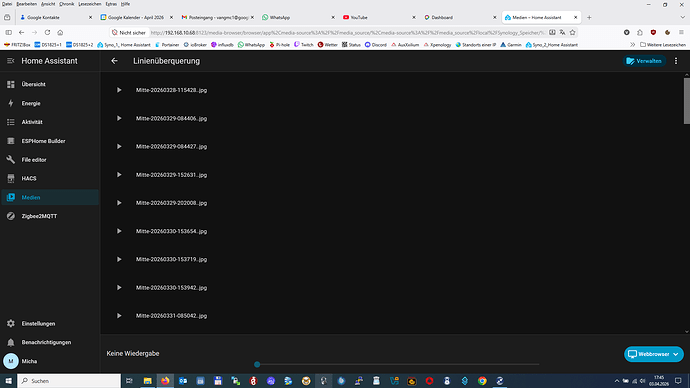List all tabs dropdown arrow
Image resolution: width=690 pixels, height=388 pixels.
pos(683,18)
